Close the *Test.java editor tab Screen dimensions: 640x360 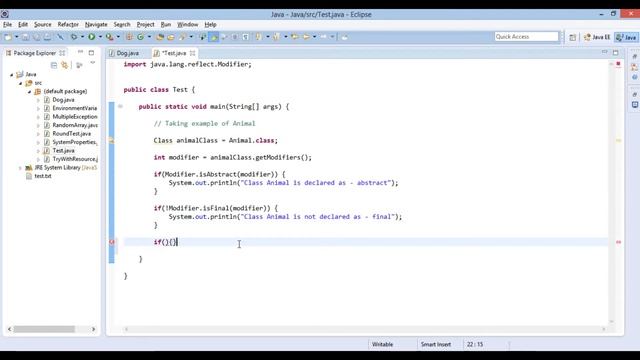[192, 53]
